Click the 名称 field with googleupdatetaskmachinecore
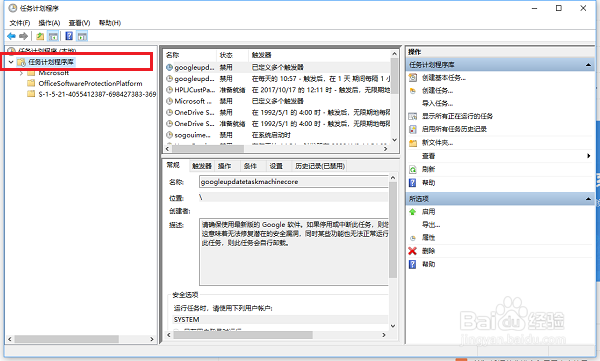The width and height of the screenshot is (600, 361). [x=293, y=182]
